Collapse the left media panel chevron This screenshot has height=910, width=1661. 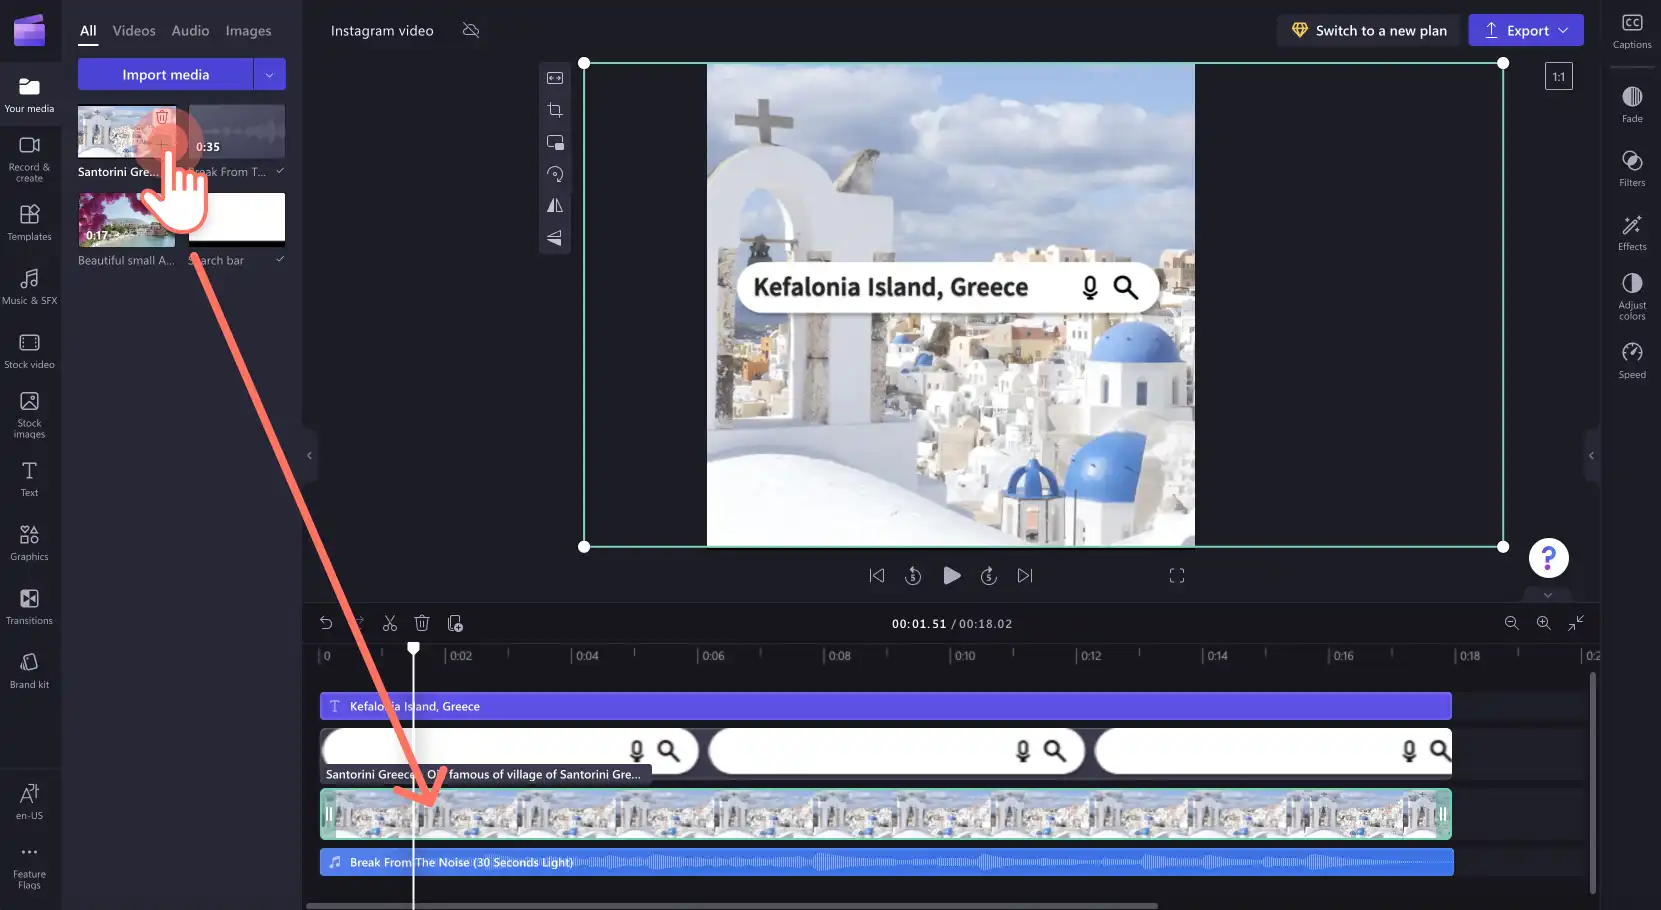click(309, 455)
